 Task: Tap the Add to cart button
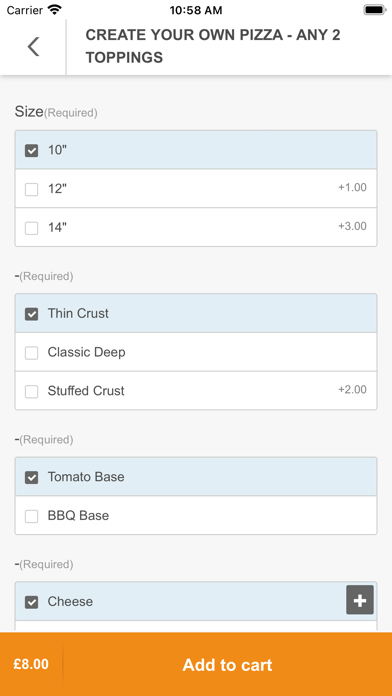click(227, 664)
